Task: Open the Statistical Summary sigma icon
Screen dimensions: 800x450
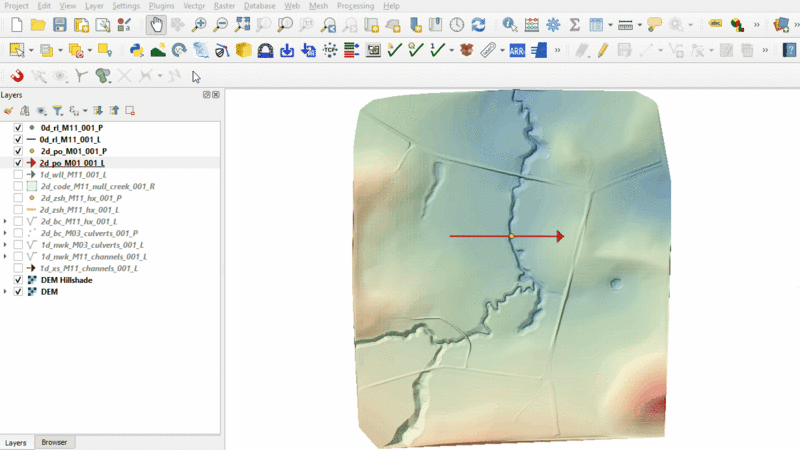Action: tap(575, 24)
